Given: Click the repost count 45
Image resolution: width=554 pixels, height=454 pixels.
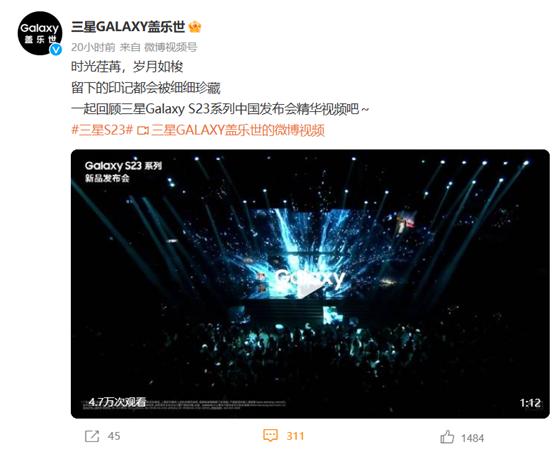Looking at the screenshot, I should tap(114, 436).
